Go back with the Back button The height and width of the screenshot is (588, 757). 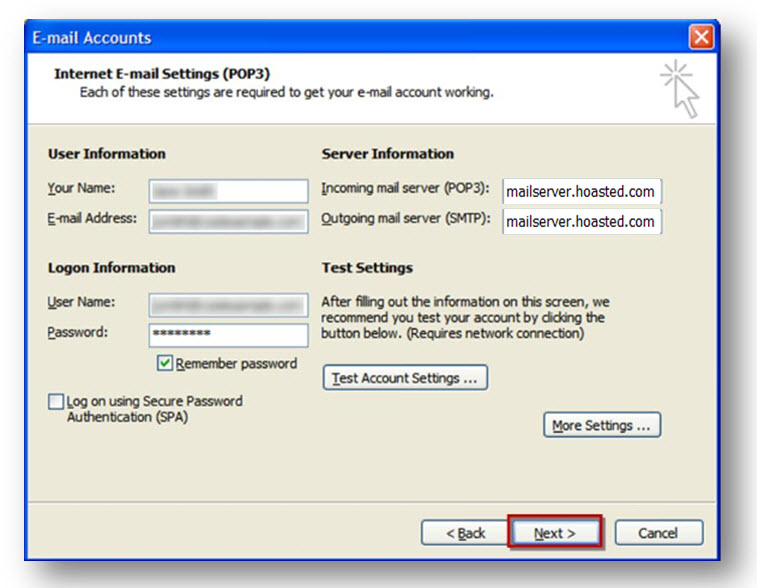[x=464, y=533]
